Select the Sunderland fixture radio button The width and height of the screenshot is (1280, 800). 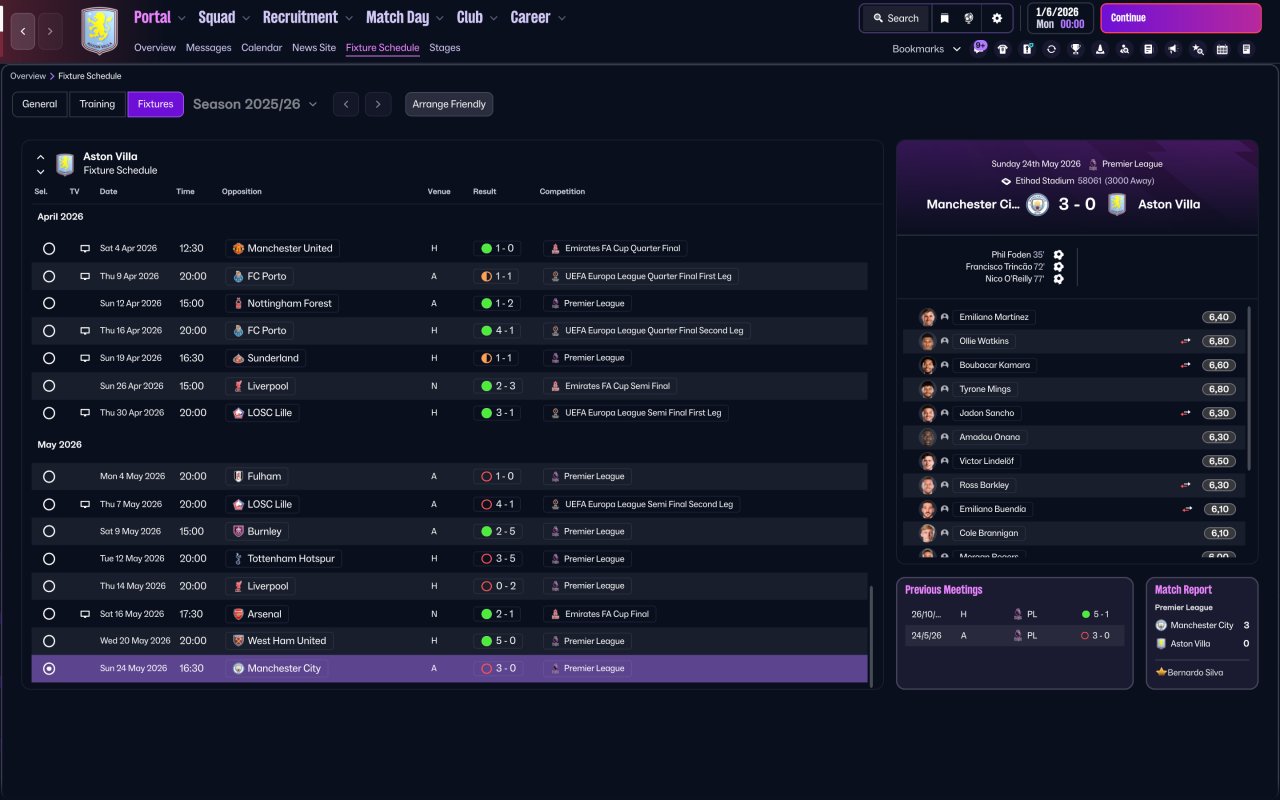point(49,358)
